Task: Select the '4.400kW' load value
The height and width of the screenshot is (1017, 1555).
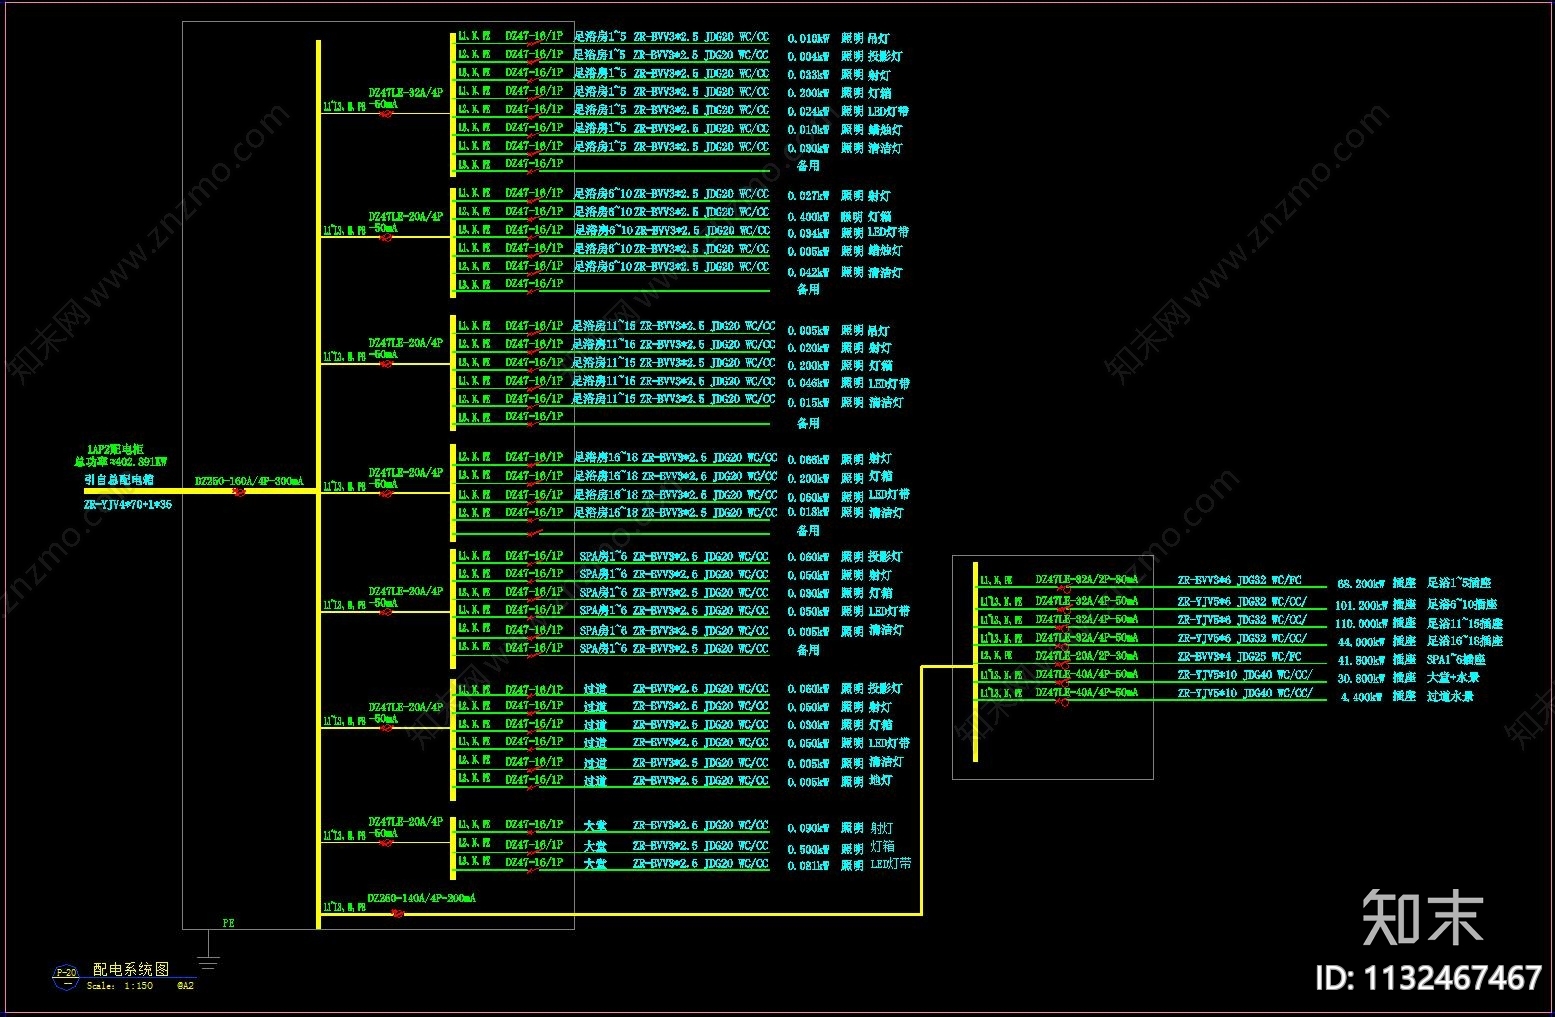Action: 1362,697
